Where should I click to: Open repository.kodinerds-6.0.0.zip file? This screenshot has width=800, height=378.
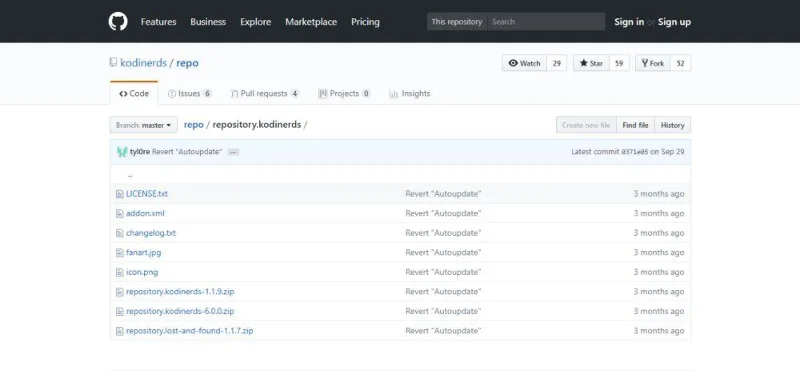(x=180, y=311)
